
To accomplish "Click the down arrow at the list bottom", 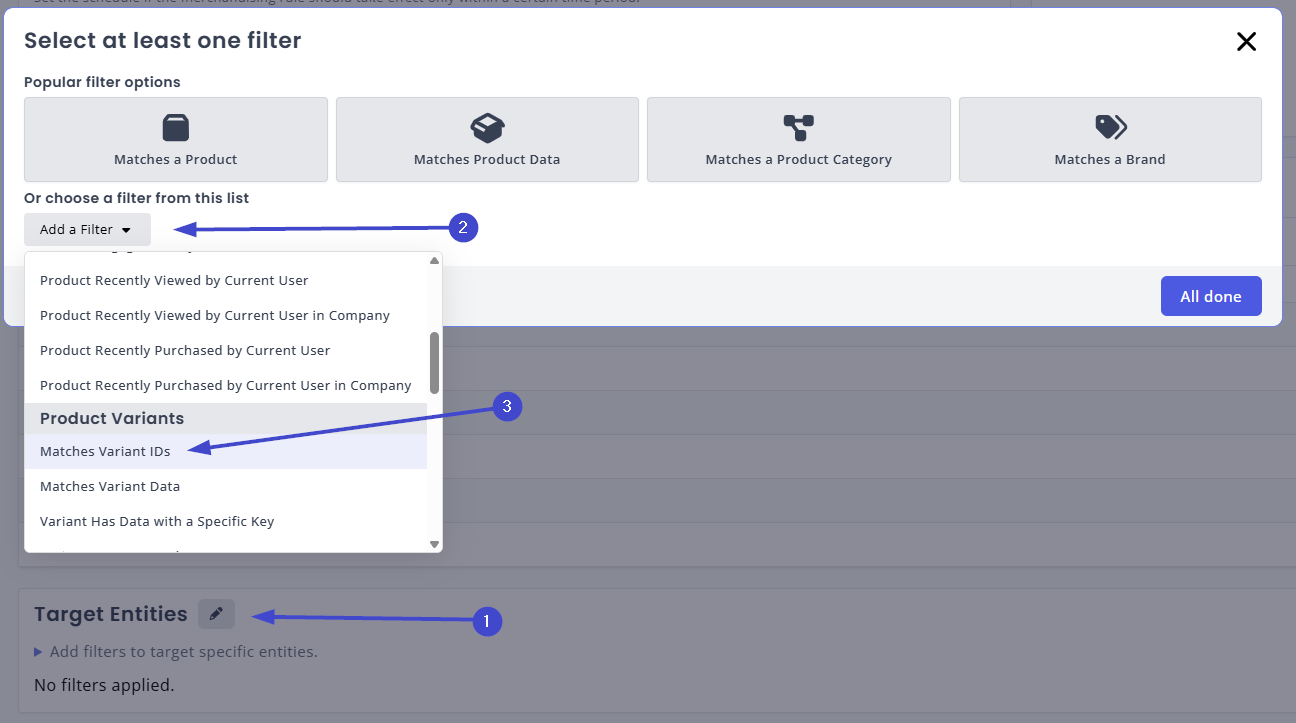I will click(x=433, y=543).
